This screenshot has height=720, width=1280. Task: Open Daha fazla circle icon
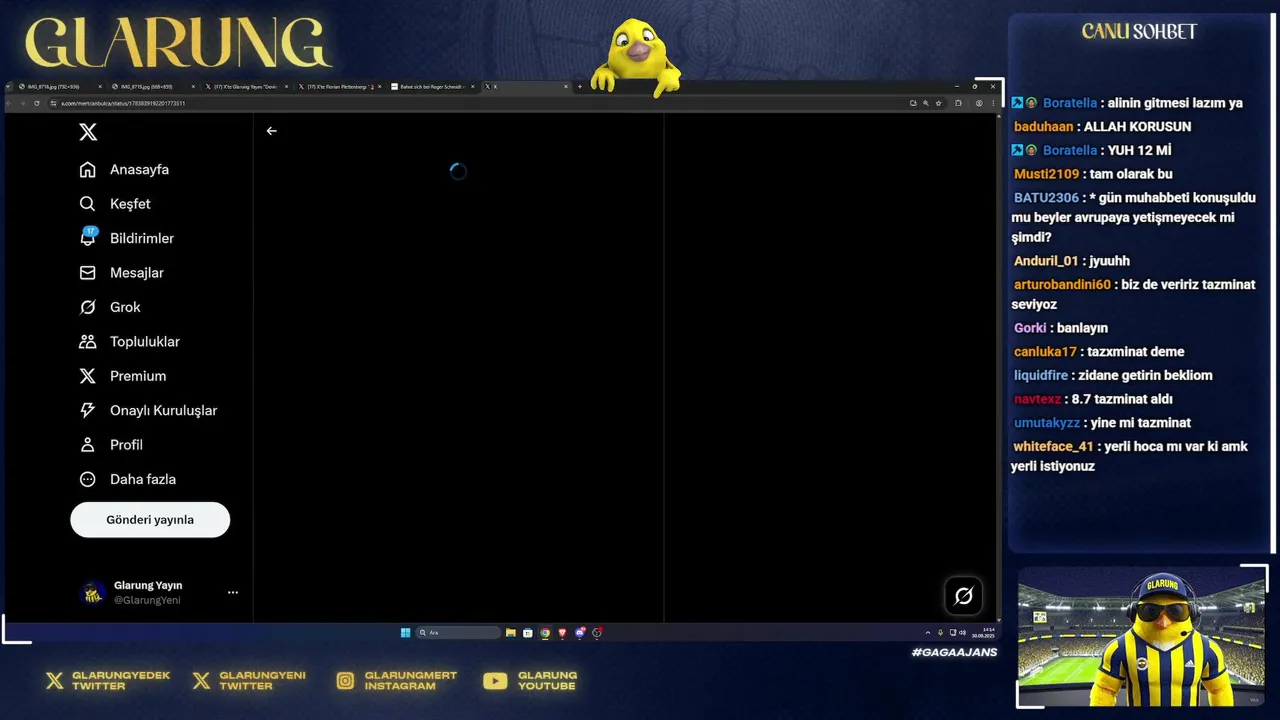(x=88, y=479)
